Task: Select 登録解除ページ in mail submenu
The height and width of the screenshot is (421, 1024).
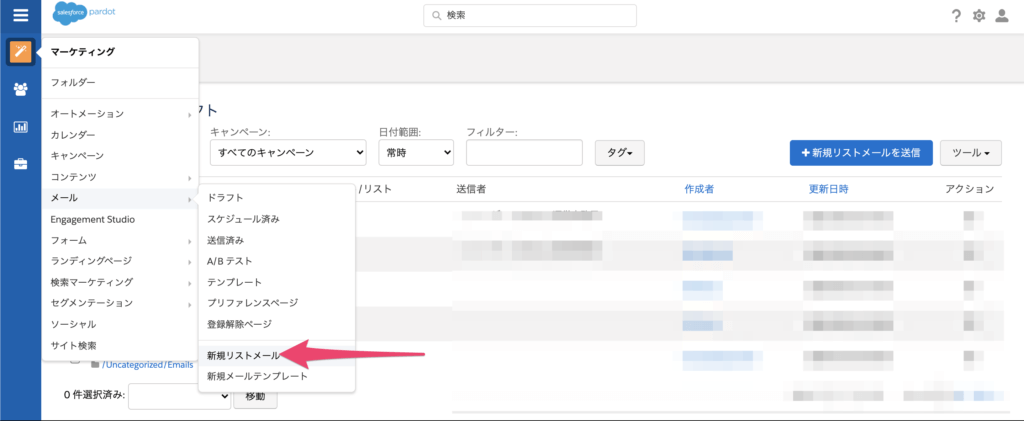Action: [277, 324]
